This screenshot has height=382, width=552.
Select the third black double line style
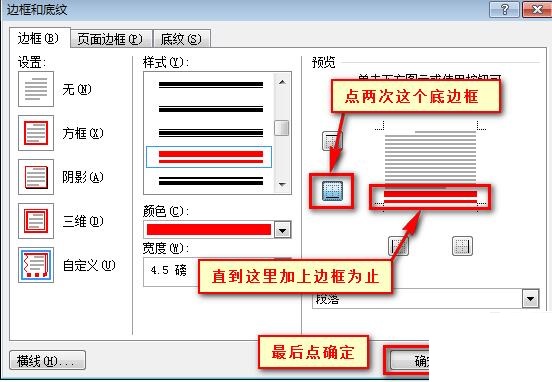pyautogui.click(x=211, y=133)
